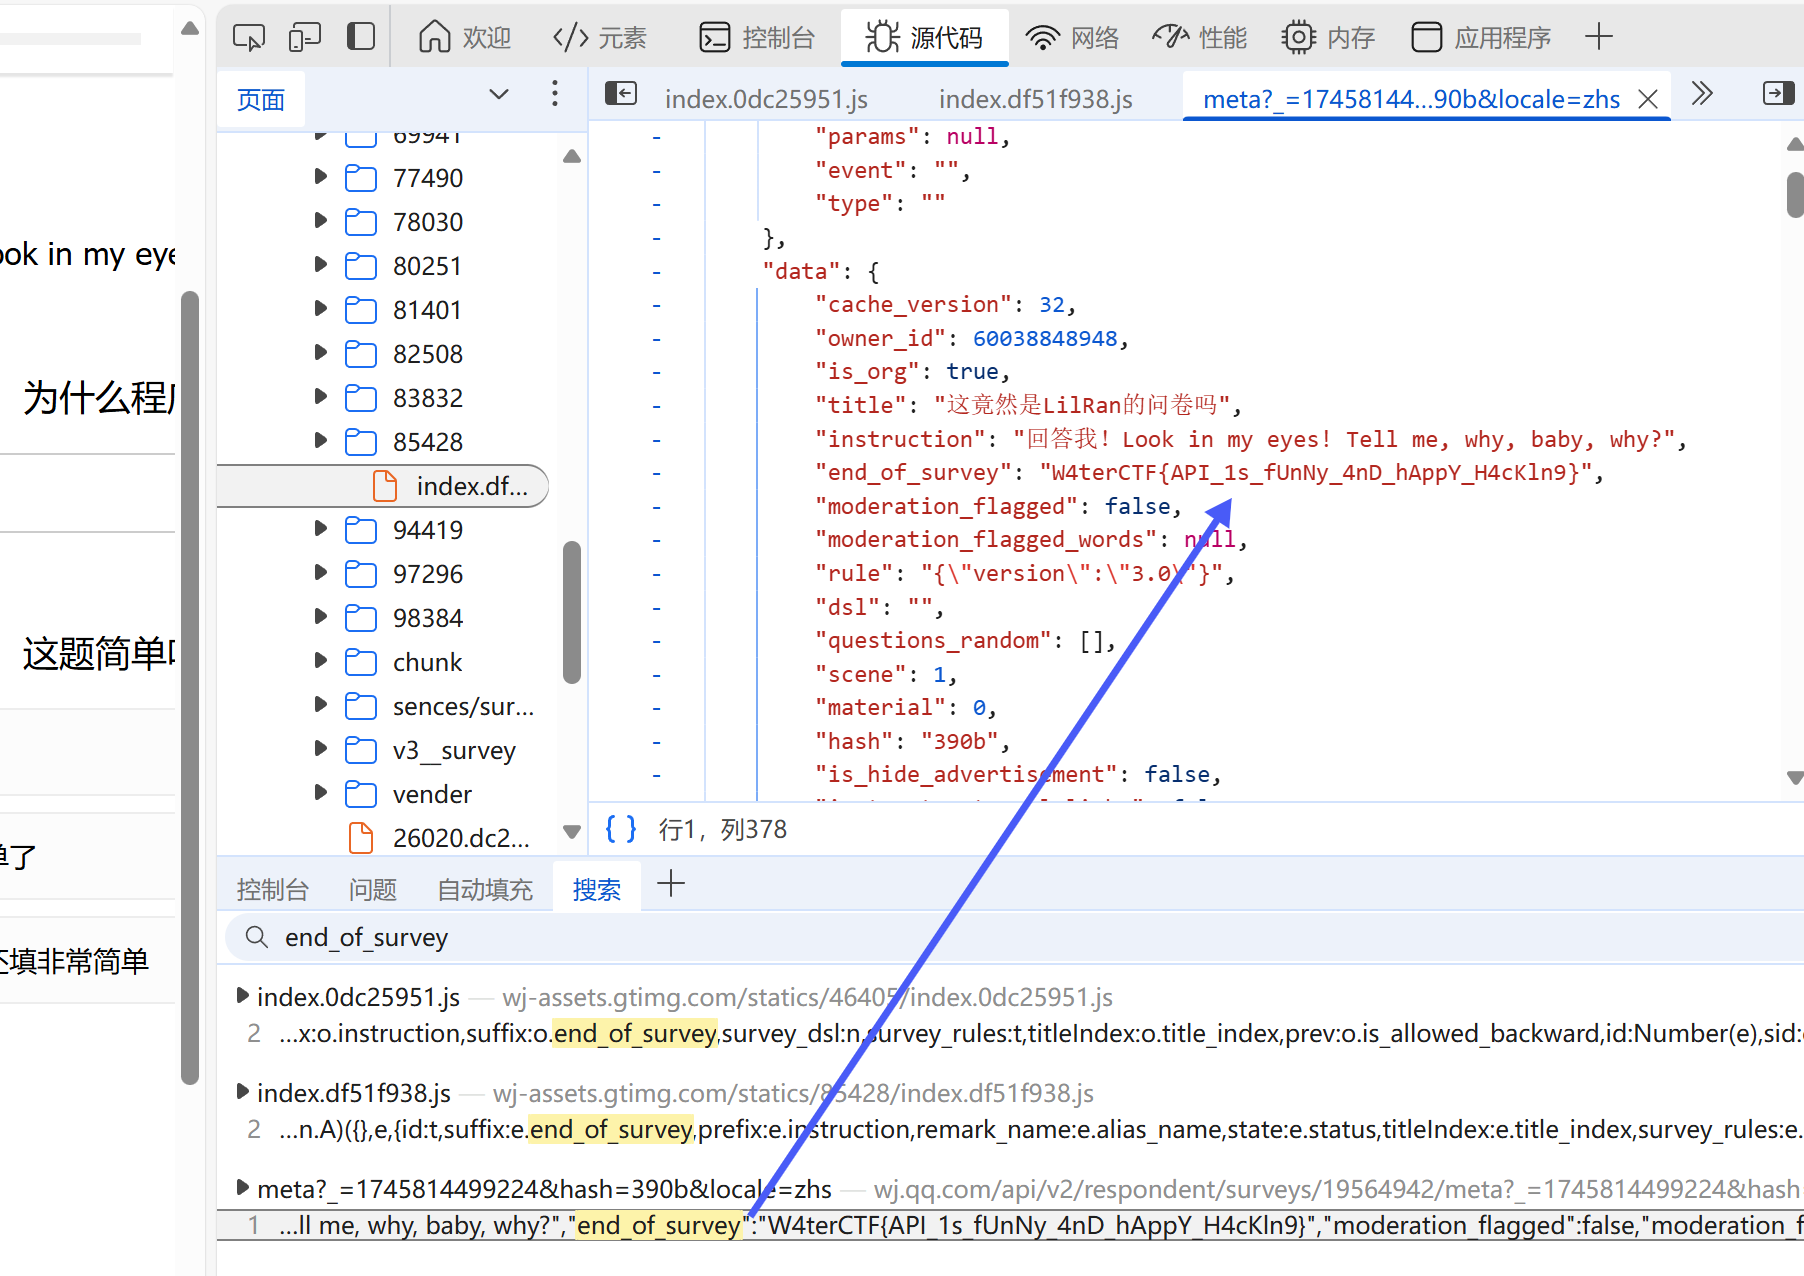Click file tree scroll-up arrow

pos(572,156)
